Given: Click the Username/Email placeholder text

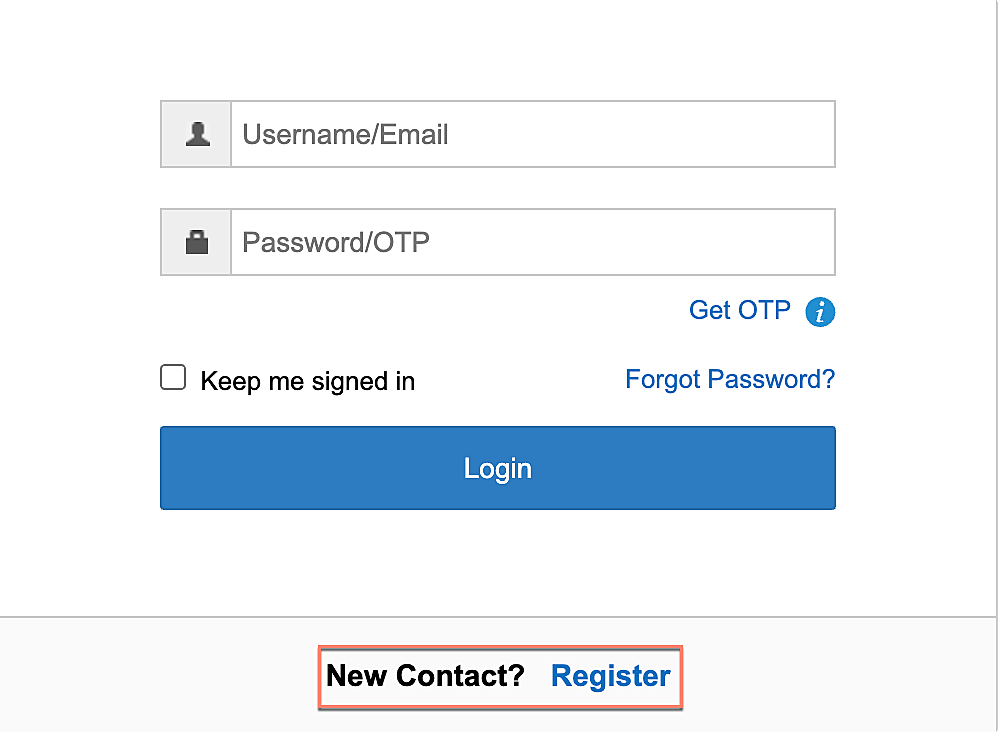Looking at the screenshot, I should (x=345, y=134).
